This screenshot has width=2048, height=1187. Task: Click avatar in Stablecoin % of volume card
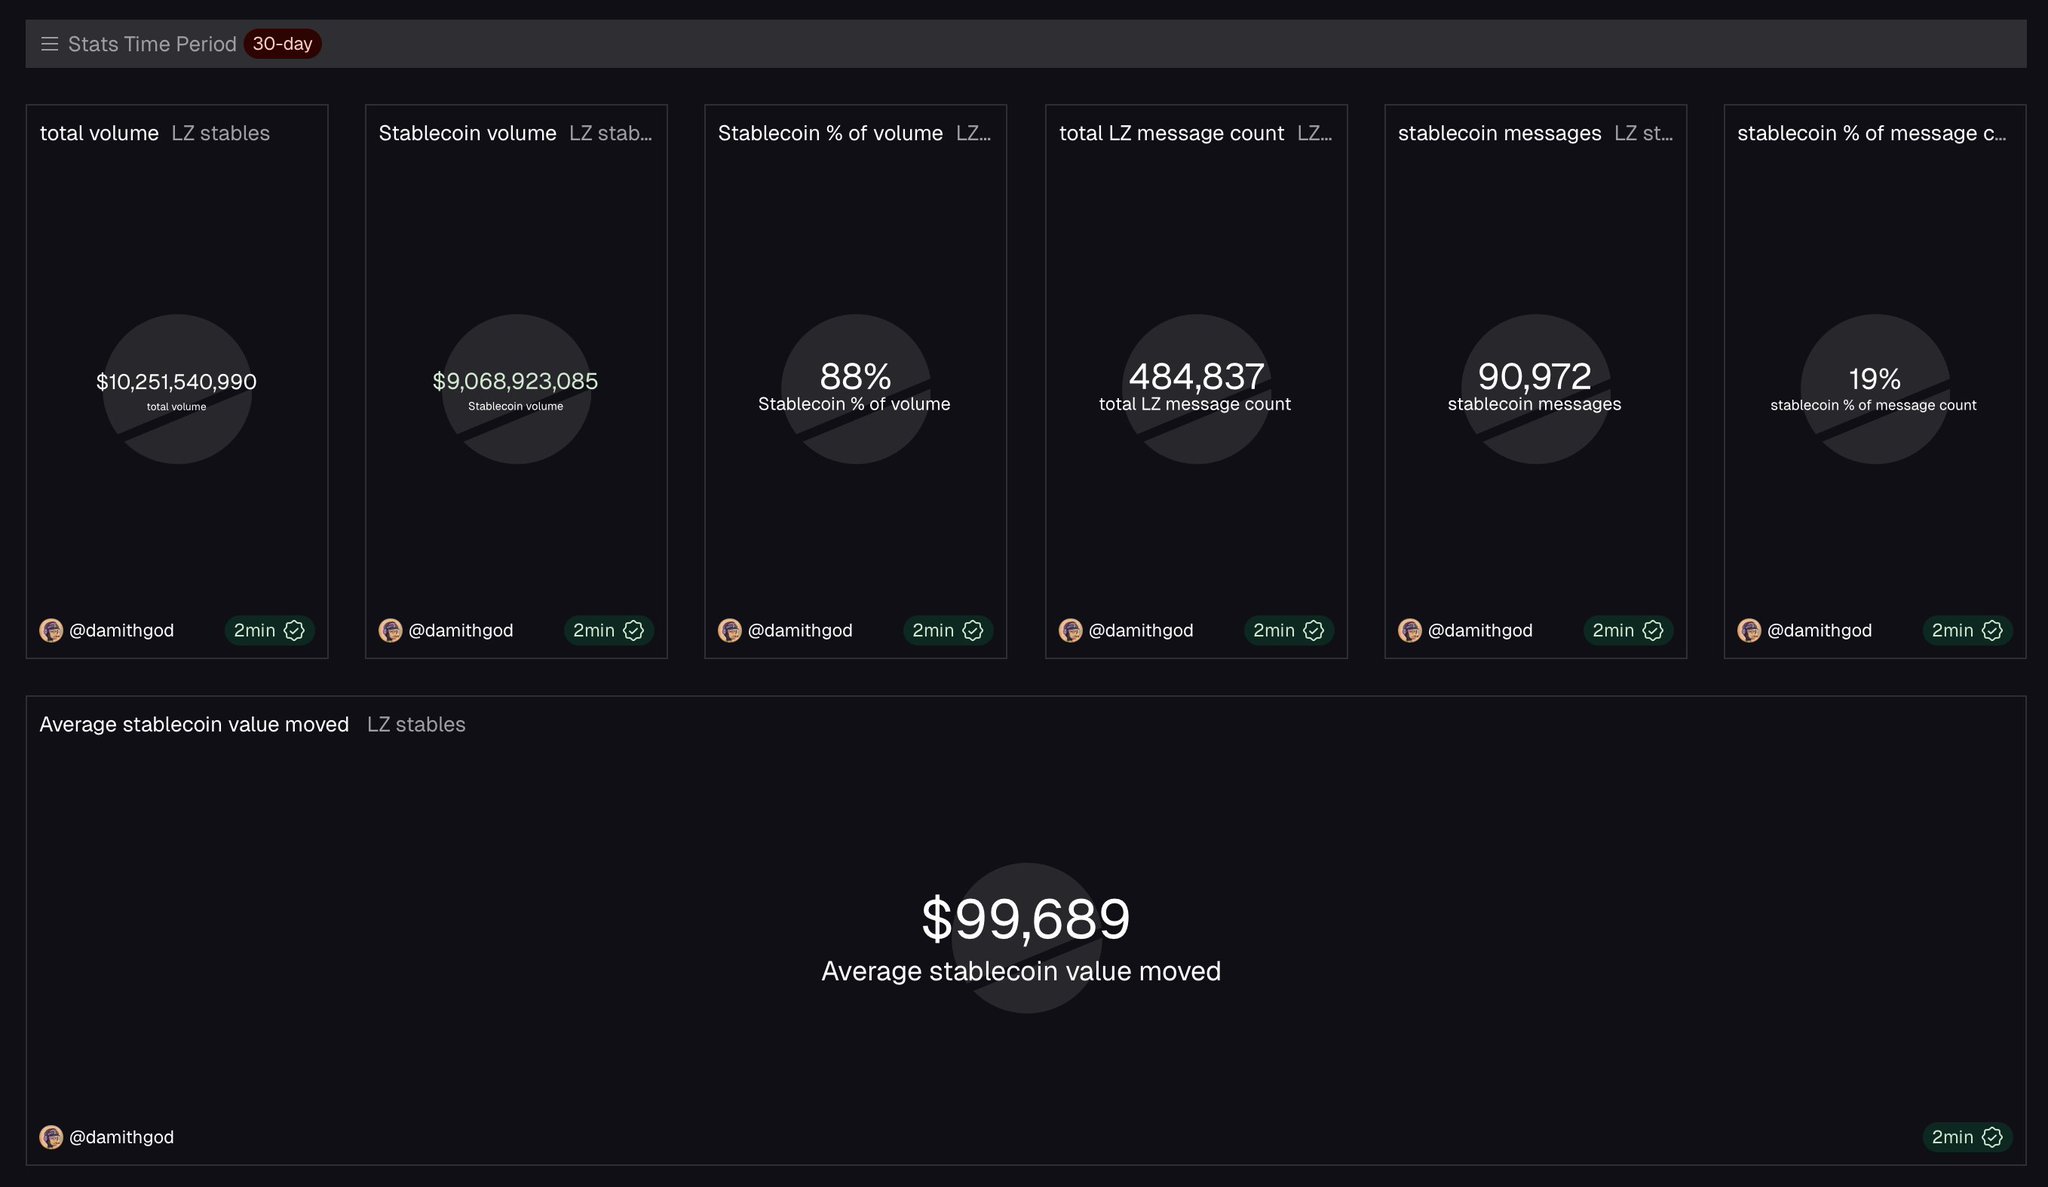pos(730,630)
